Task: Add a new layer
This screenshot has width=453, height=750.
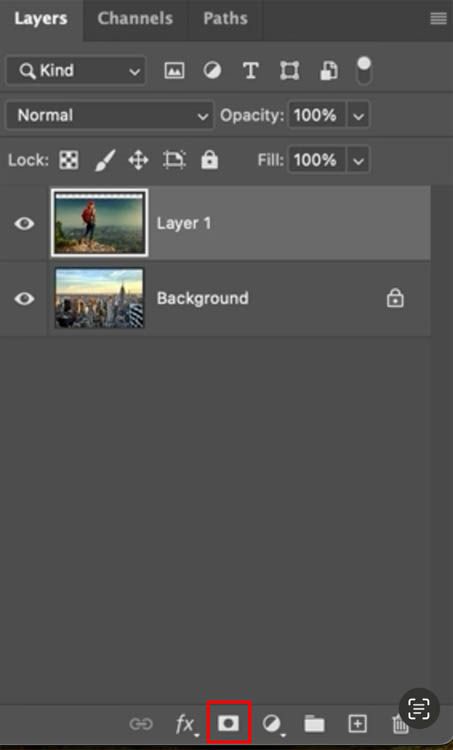Action: coord(357,724)
